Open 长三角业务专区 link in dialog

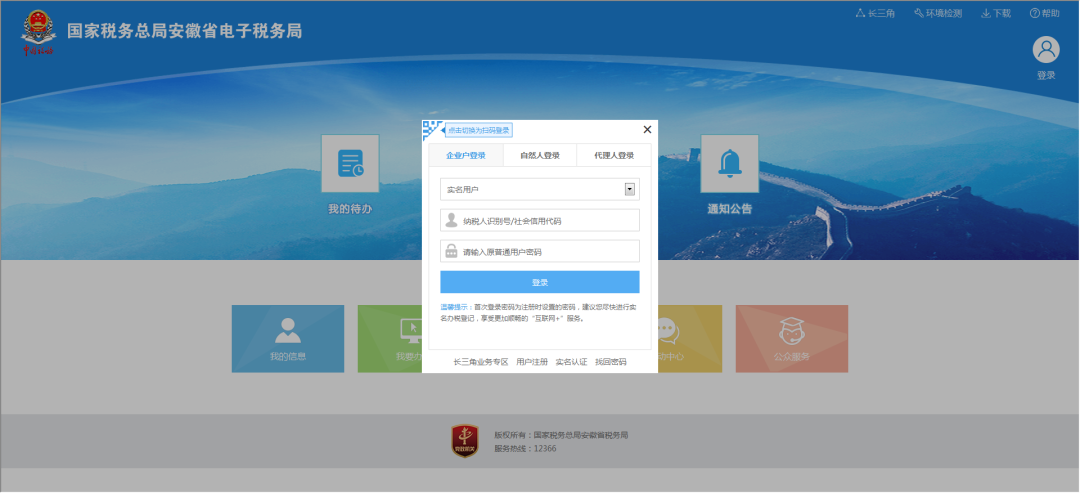pyautogui.click(x=481, y=361)
